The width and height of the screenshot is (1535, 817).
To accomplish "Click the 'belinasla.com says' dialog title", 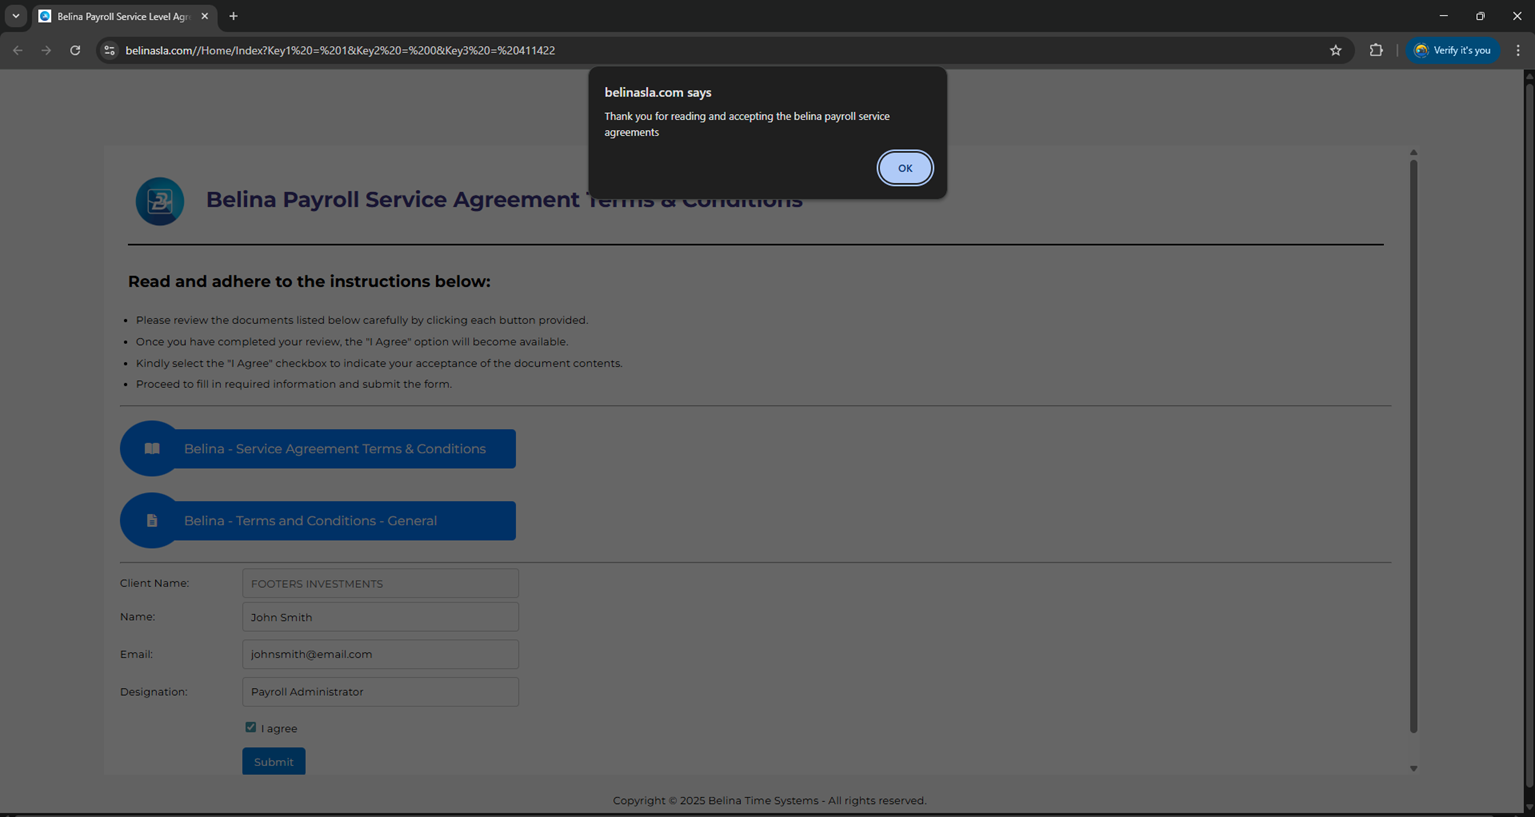I will 658,92.
